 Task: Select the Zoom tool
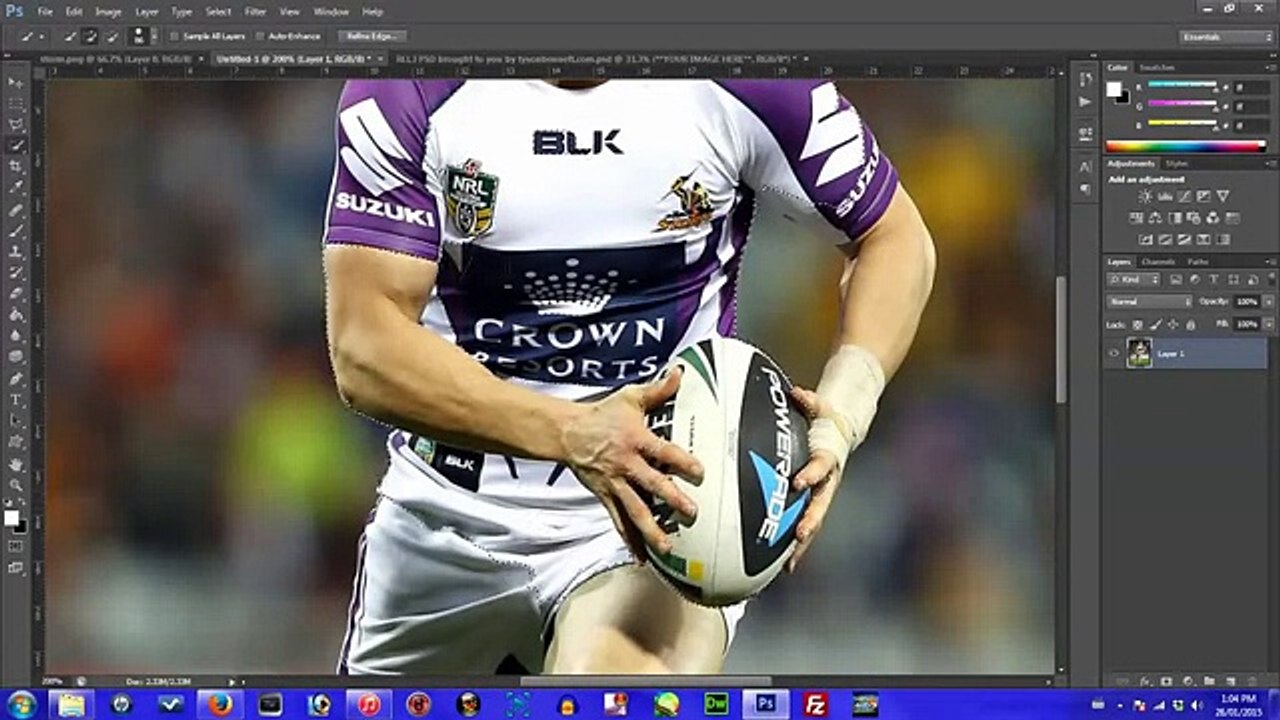16,485
